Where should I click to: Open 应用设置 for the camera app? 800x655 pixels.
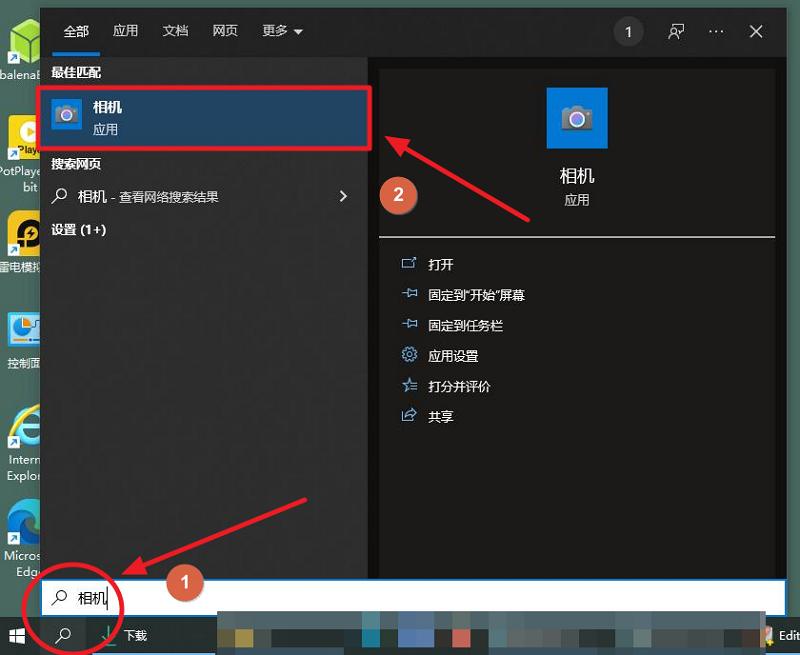click(453, 356)
